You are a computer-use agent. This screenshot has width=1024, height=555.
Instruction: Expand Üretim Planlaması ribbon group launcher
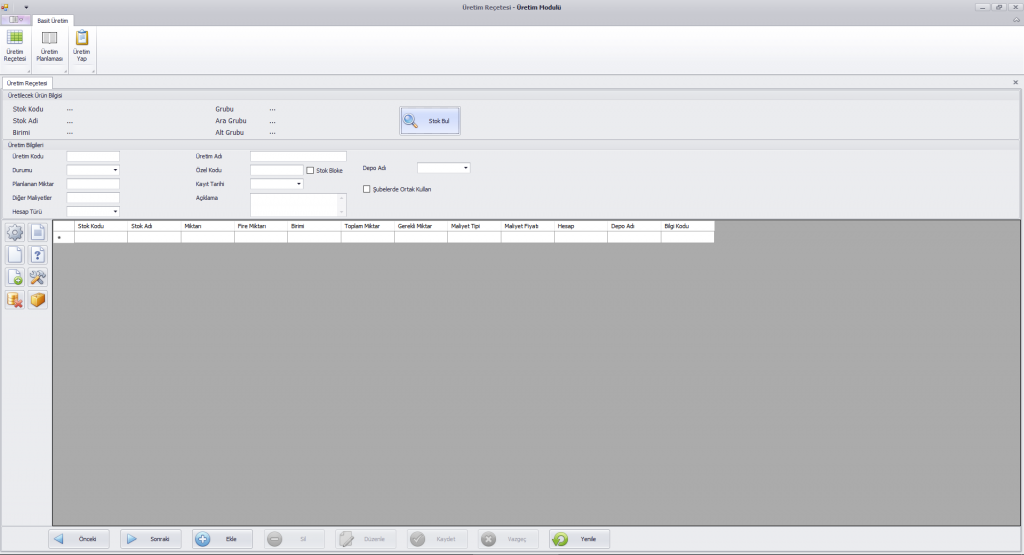click(65, 71)
